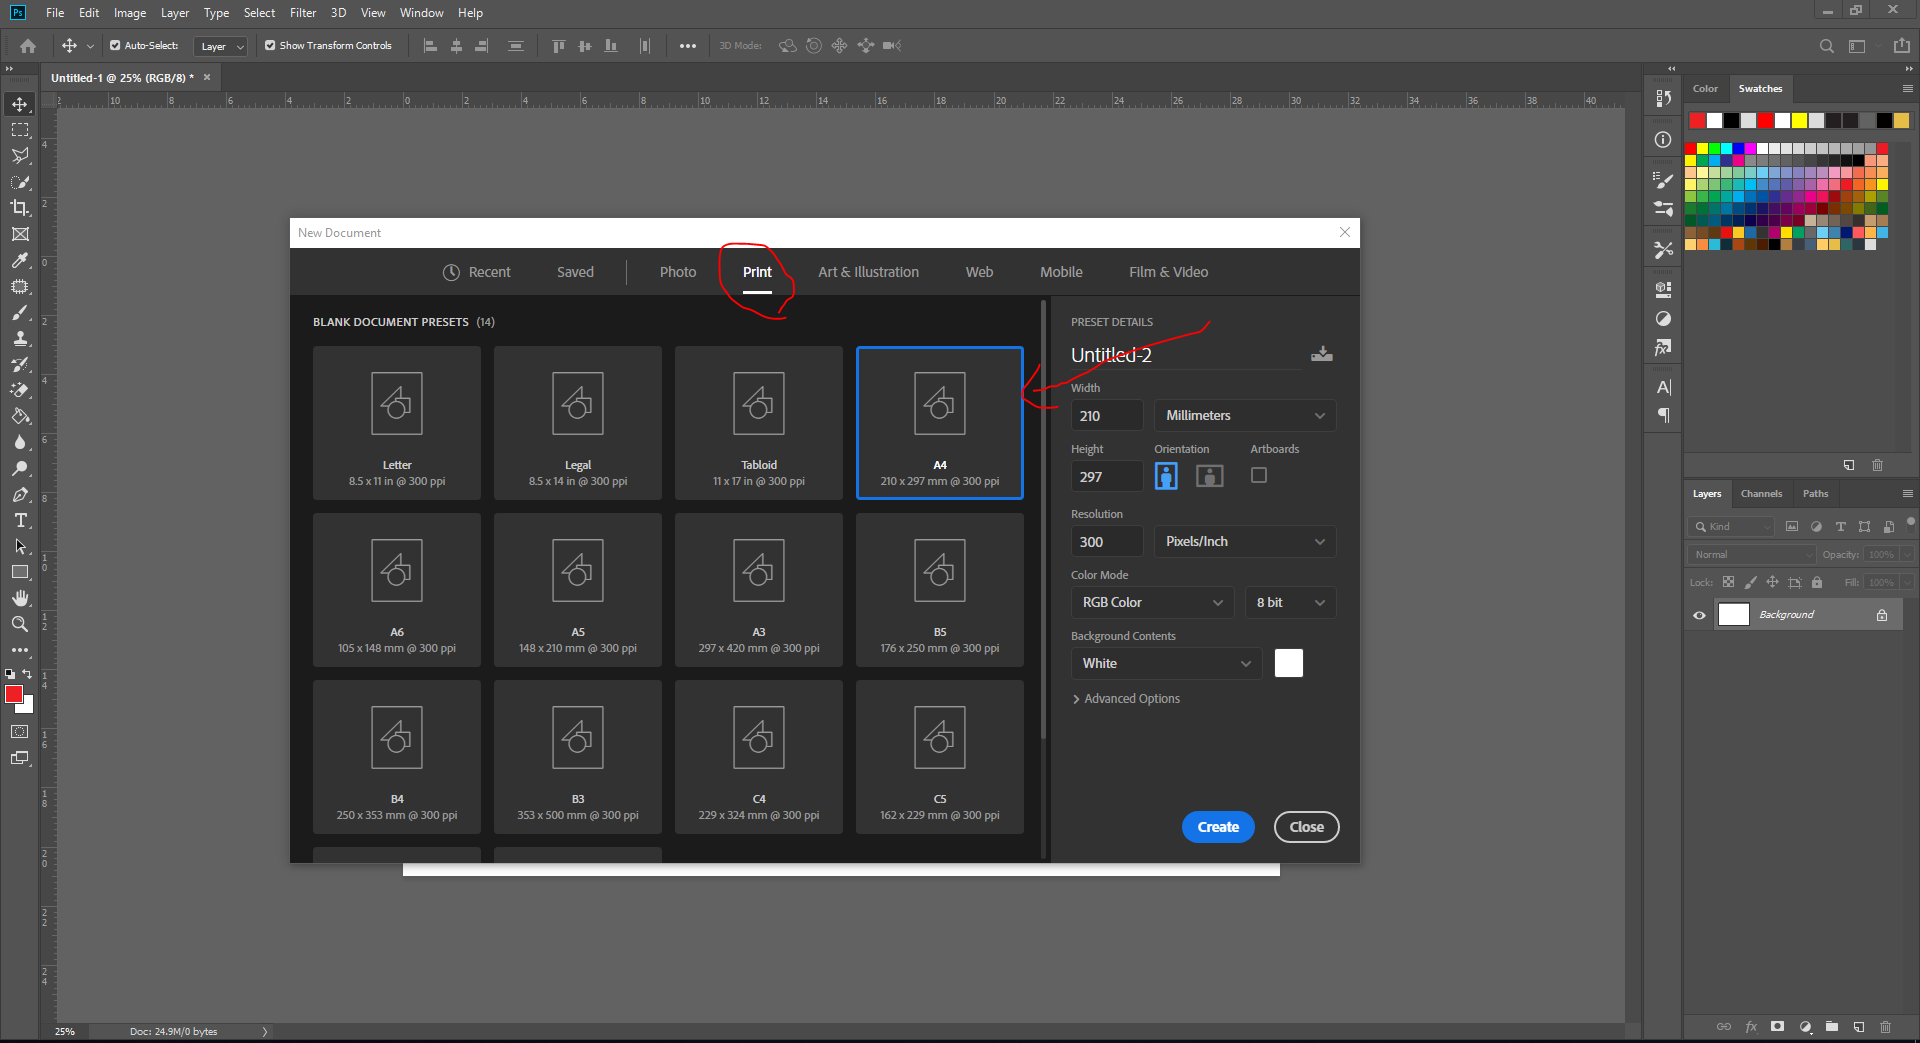The height and width of the screenshot is (1043, 1920).
Task: Select the Horizontal Type tool
Action: point(20,520)
